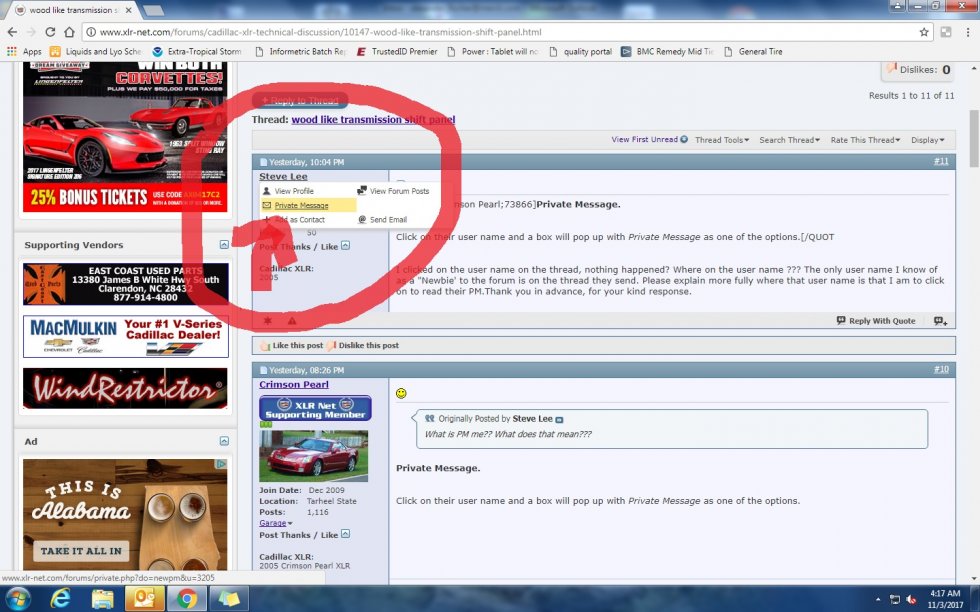This screenshot has height=612, width=980.
Task: Select Private Message in user popup
Action: [x=301, y=206]
